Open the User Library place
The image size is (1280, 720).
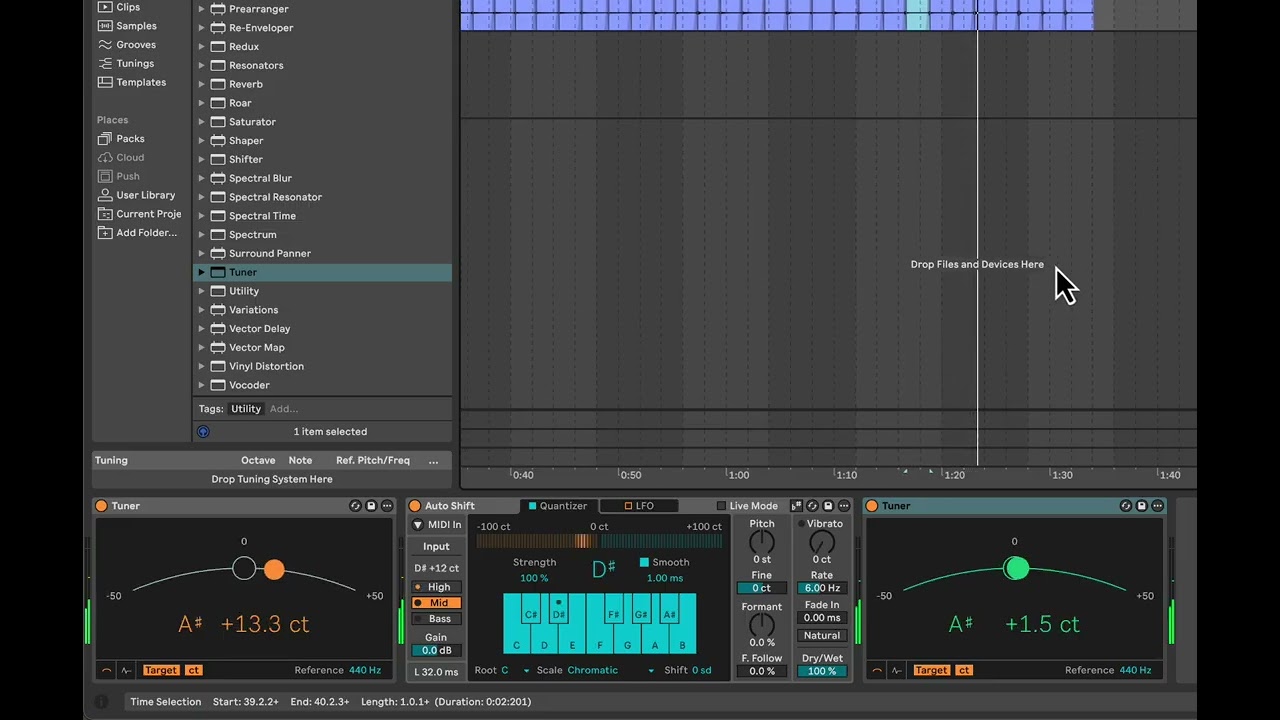pos(136,195)
